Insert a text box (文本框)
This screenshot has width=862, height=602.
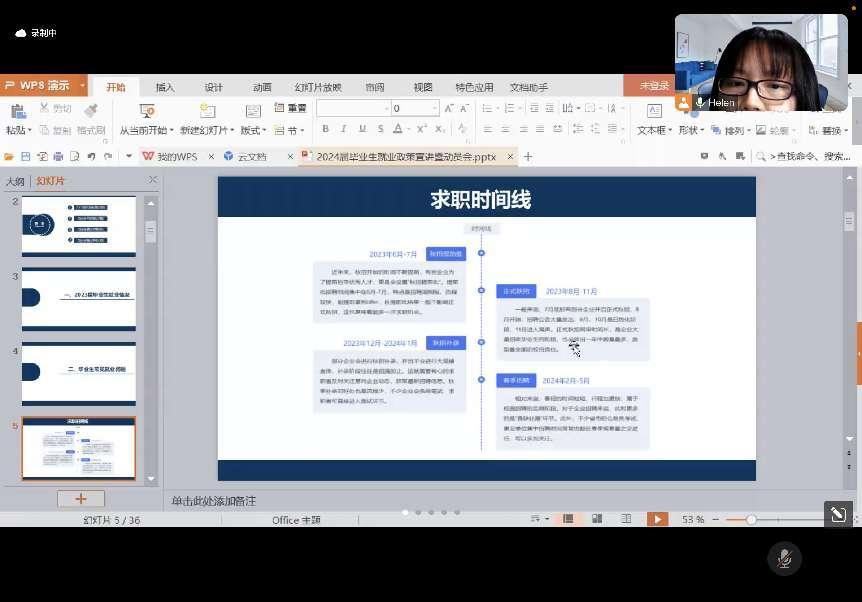coord(652,112)
